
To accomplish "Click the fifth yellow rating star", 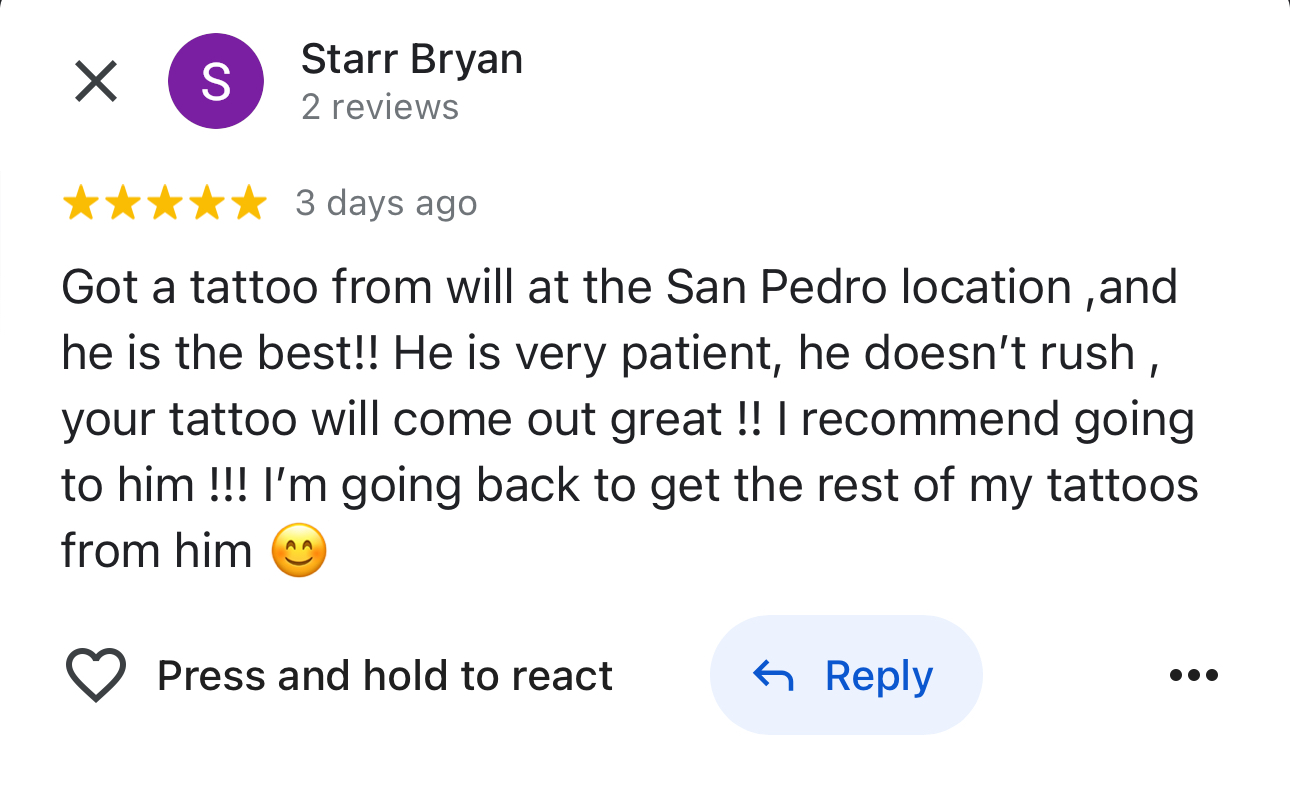I will pyautogui.click(x=249, y=204).
